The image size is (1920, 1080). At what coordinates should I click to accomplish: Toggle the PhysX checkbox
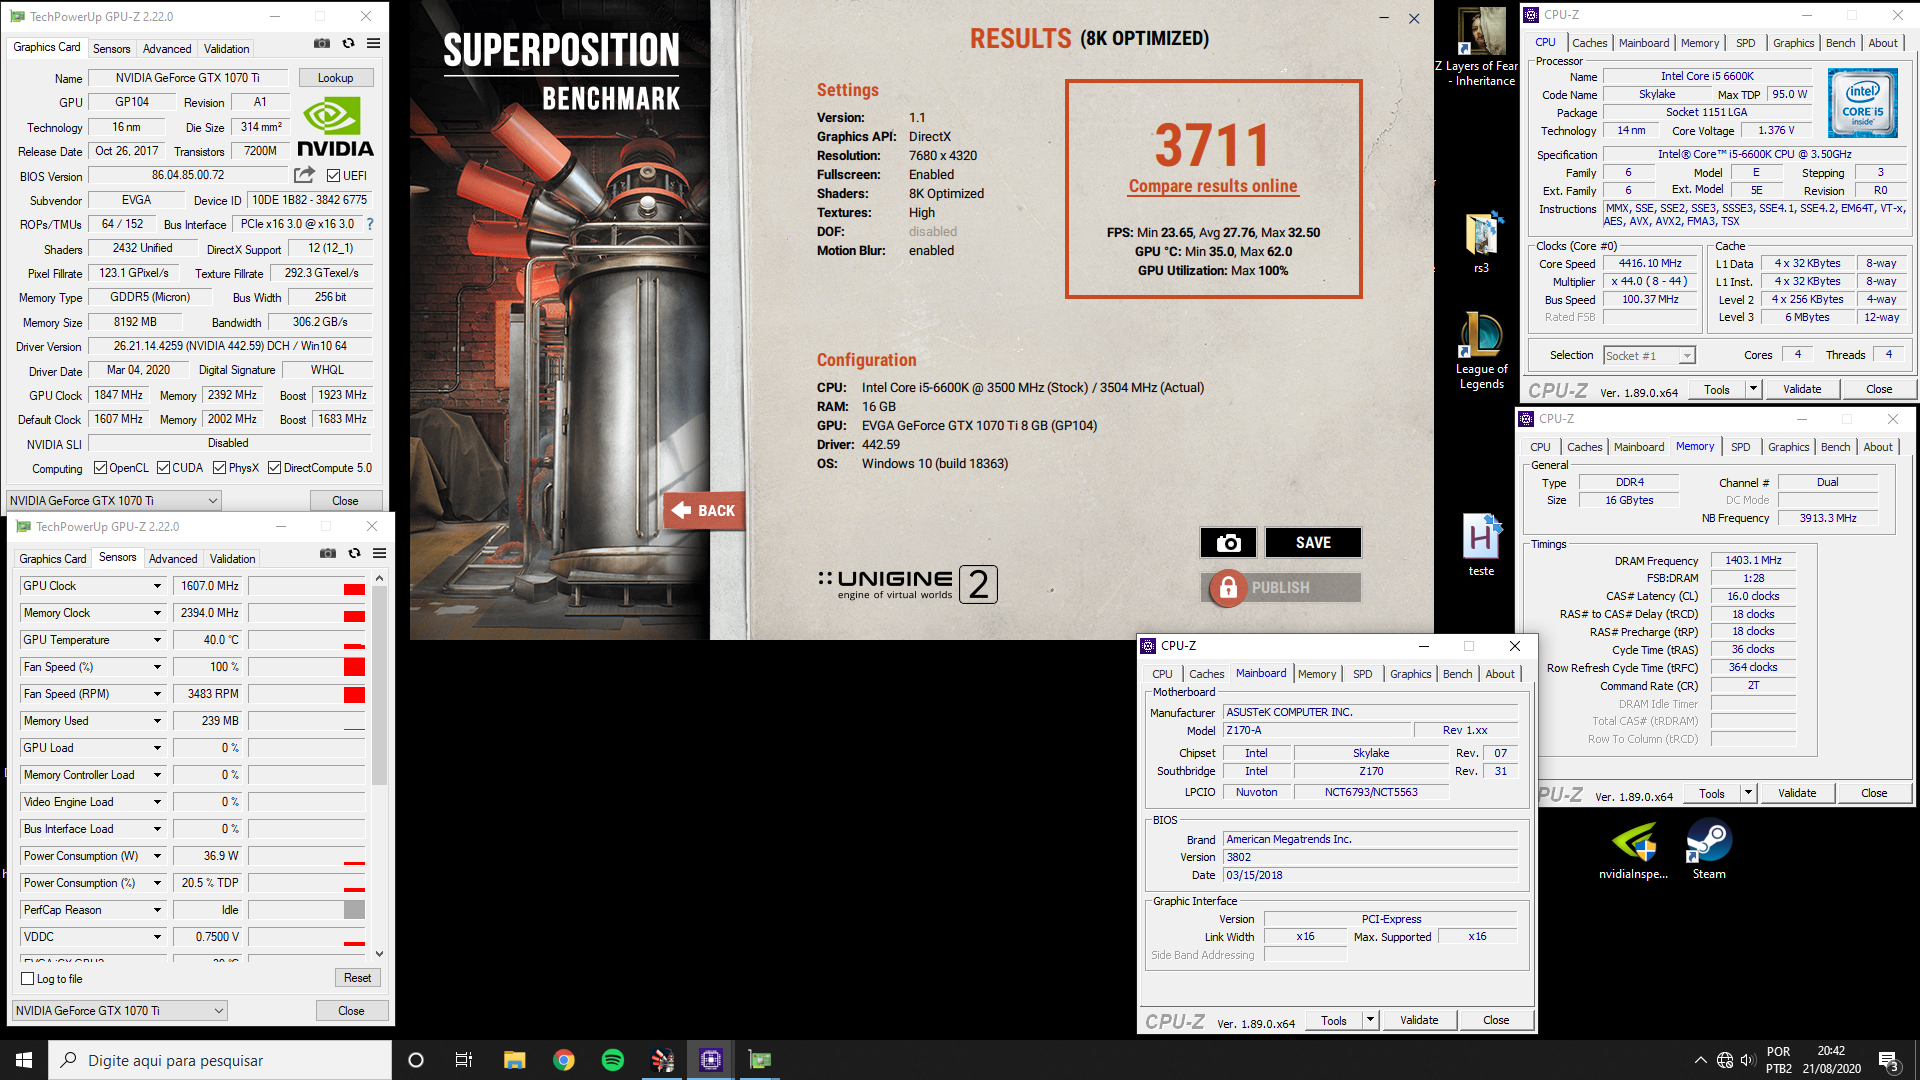[219, 468]
